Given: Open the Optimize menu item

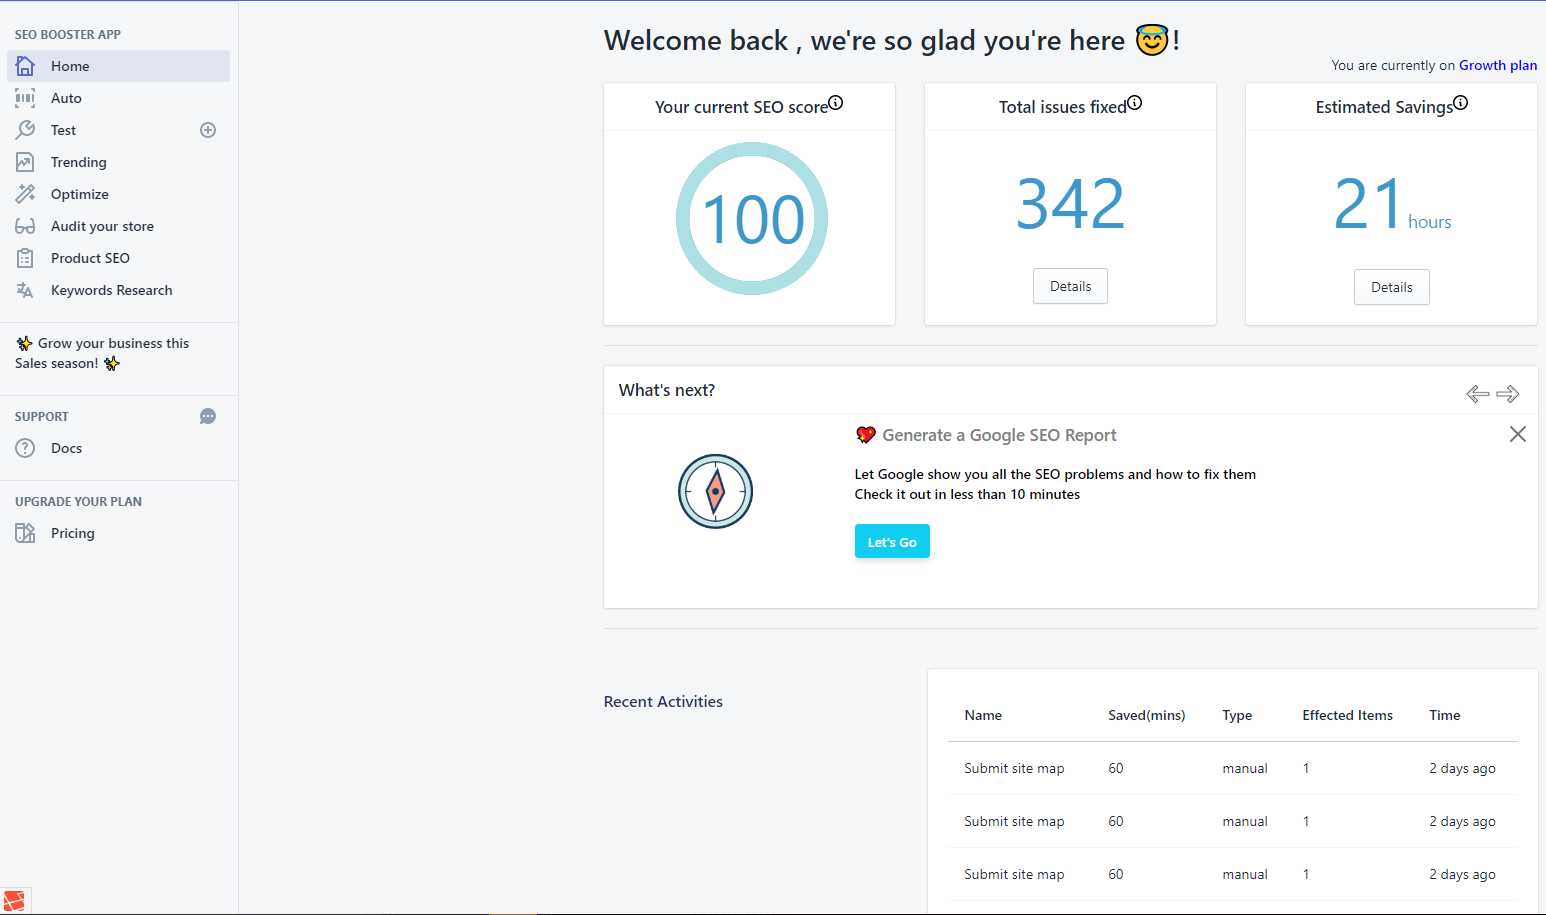Looking at the screenshot, I should pos(118,194).
